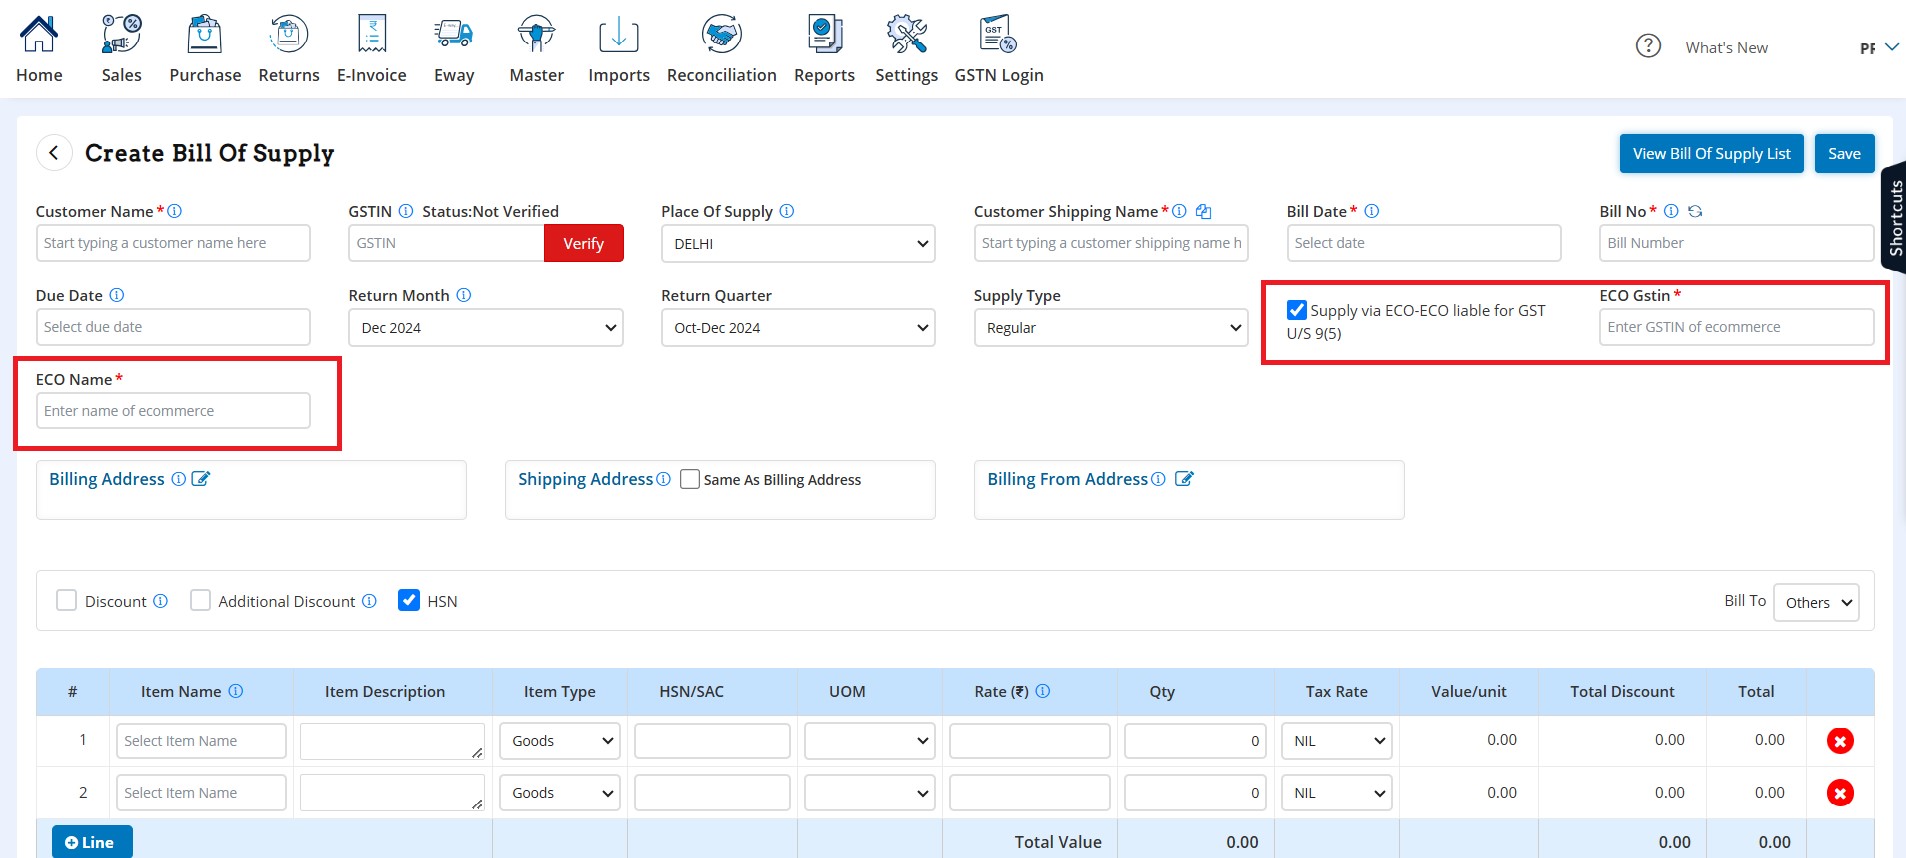Screen dimensions: 1906x858
Task: Open the Returns module icon
Action: [x=288, y=35]
